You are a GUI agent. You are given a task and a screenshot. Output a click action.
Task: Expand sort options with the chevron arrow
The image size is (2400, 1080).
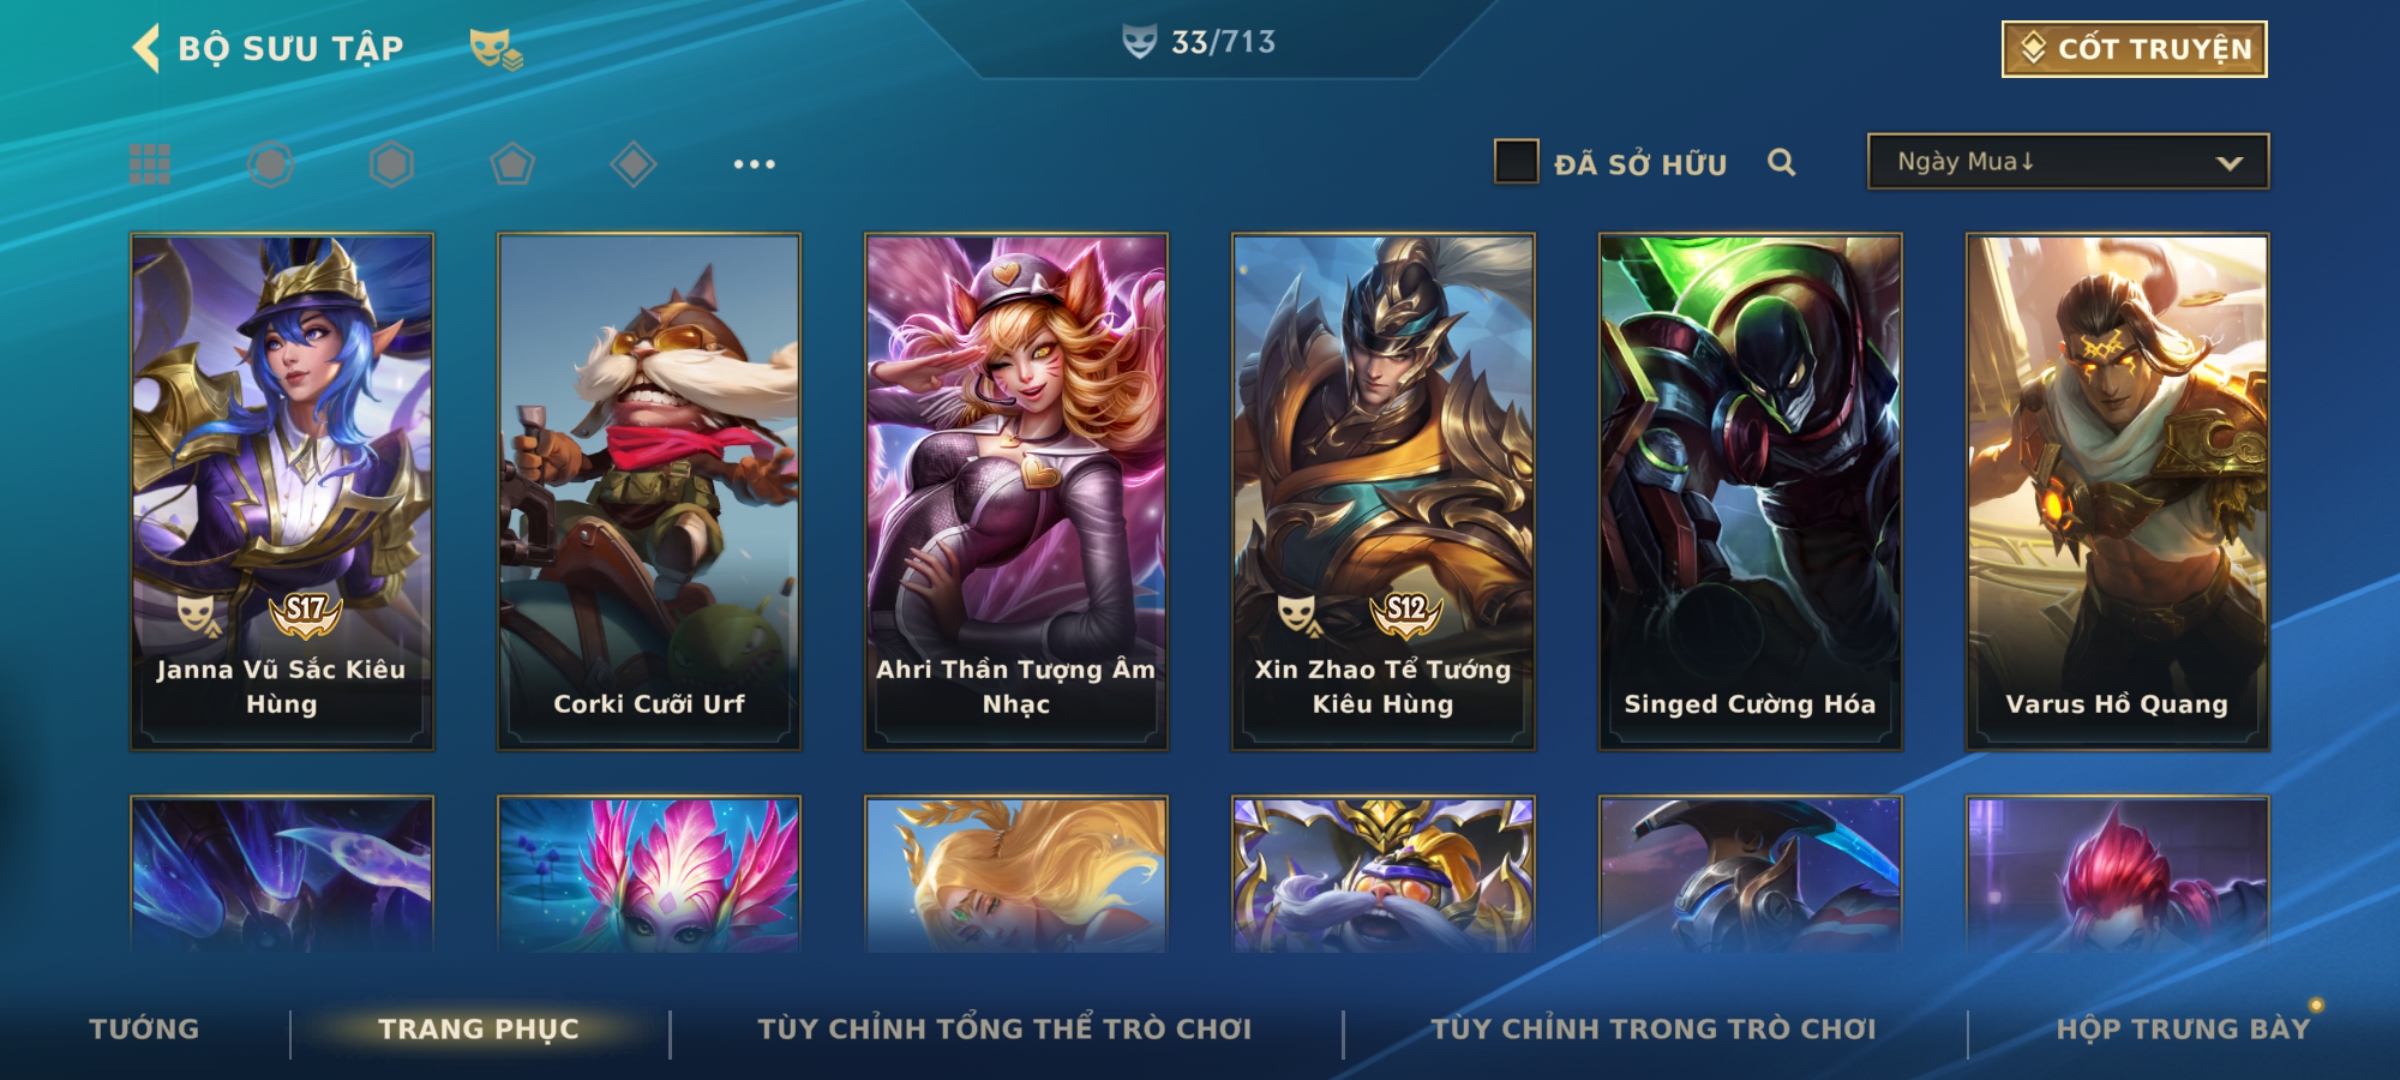[2229, 163]
